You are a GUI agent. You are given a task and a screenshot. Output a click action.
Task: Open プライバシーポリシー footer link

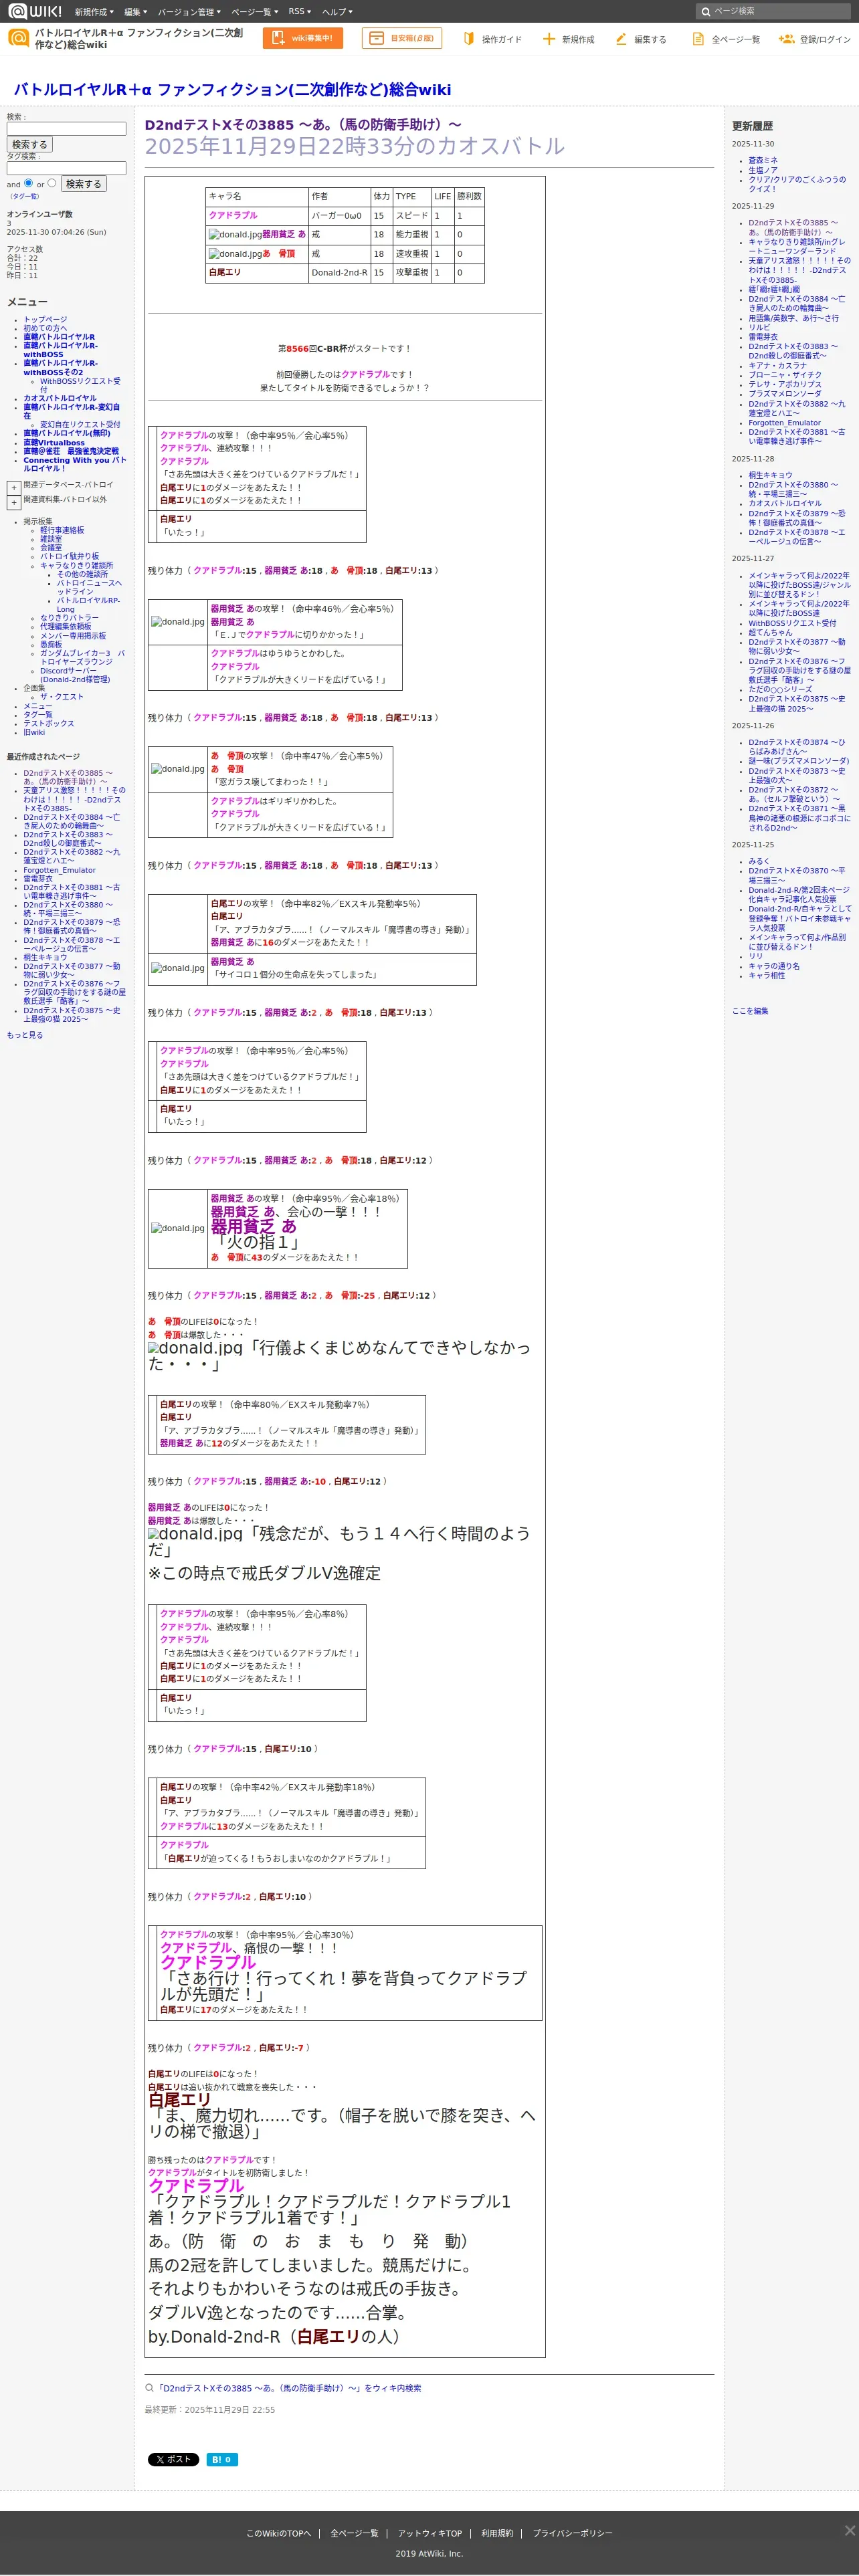[573, 2533]
